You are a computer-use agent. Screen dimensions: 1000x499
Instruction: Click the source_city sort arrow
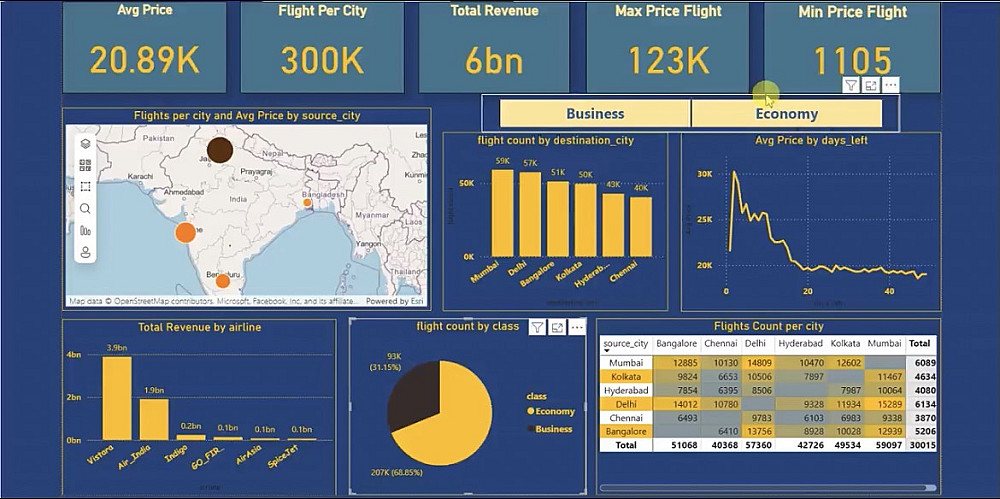(608, 351)
